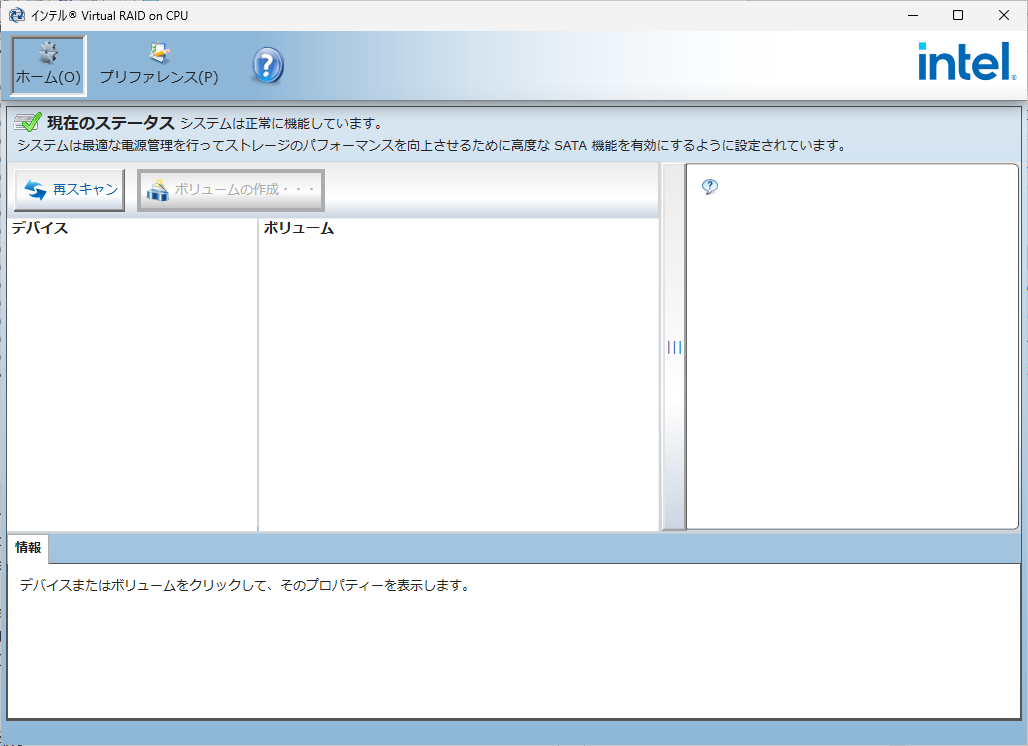Select the 情報 tab
This screenshot has height=746, width=1028.
click(x=28, y=548)
